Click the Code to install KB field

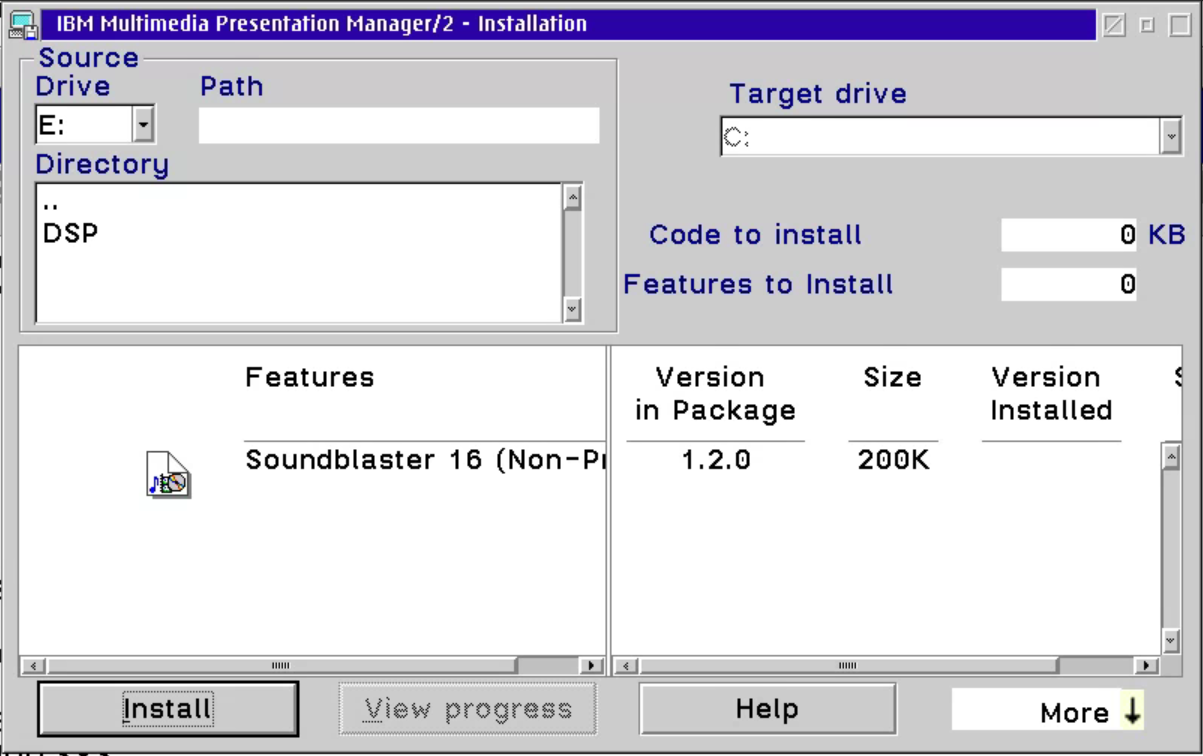pos(1069,235)
